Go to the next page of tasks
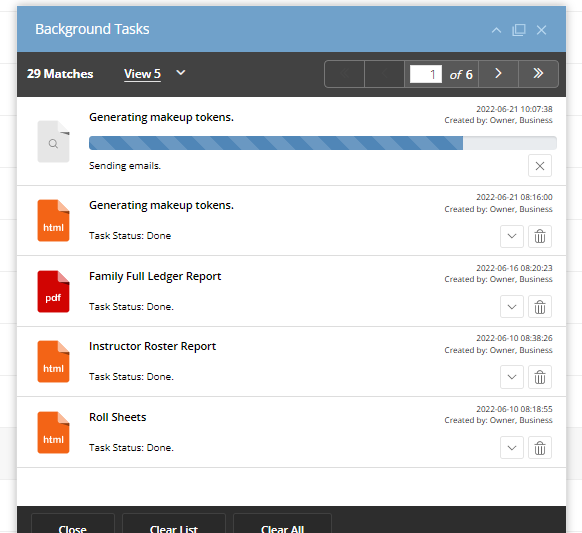The width and height of the screenshot is (582, 533). (x=498, y=73)
